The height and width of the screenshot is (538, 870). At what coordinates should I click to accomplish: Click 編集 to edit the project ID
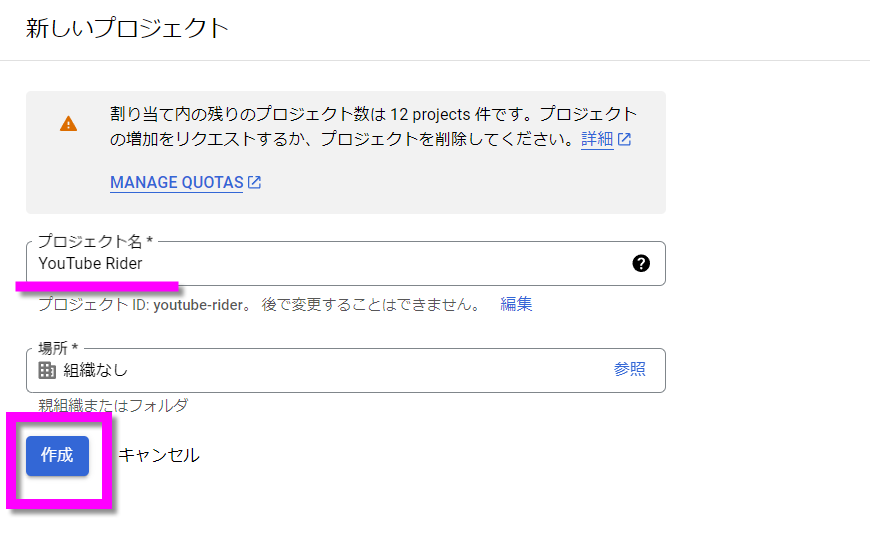[516, 304]
